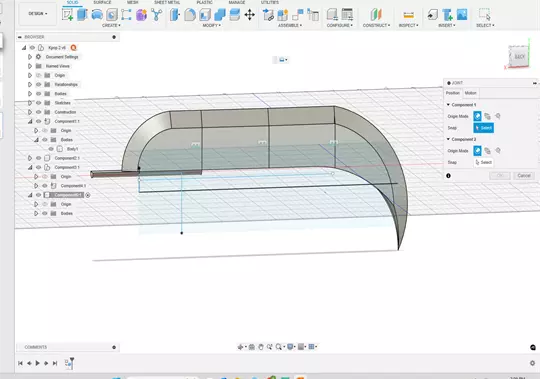Collapse Component 1 section in Joint dialog
This screenshot has height=379, width=540.
pyautogui.click(x=448, y=105)
